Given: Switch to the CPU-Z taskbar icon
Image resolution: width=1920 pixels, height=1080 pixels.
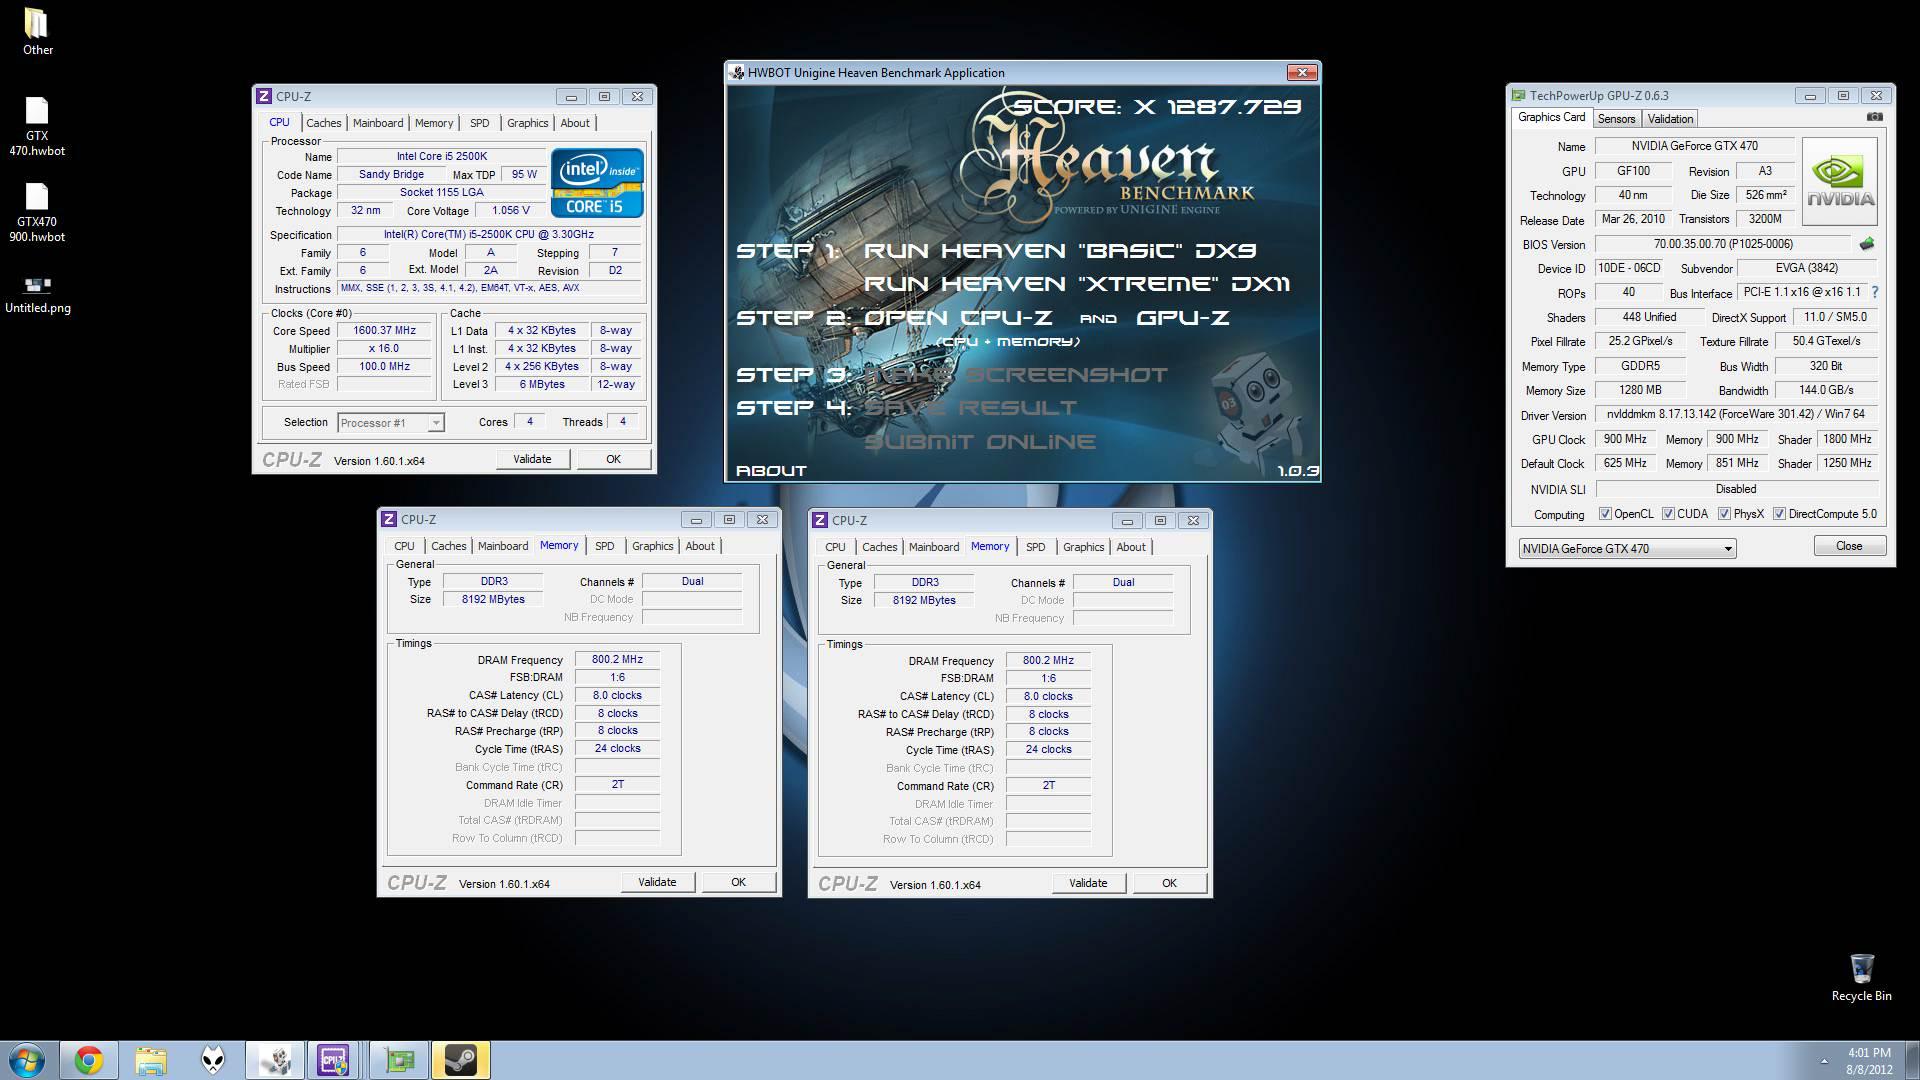Looking at the screenshot, I should point(335,1060).
